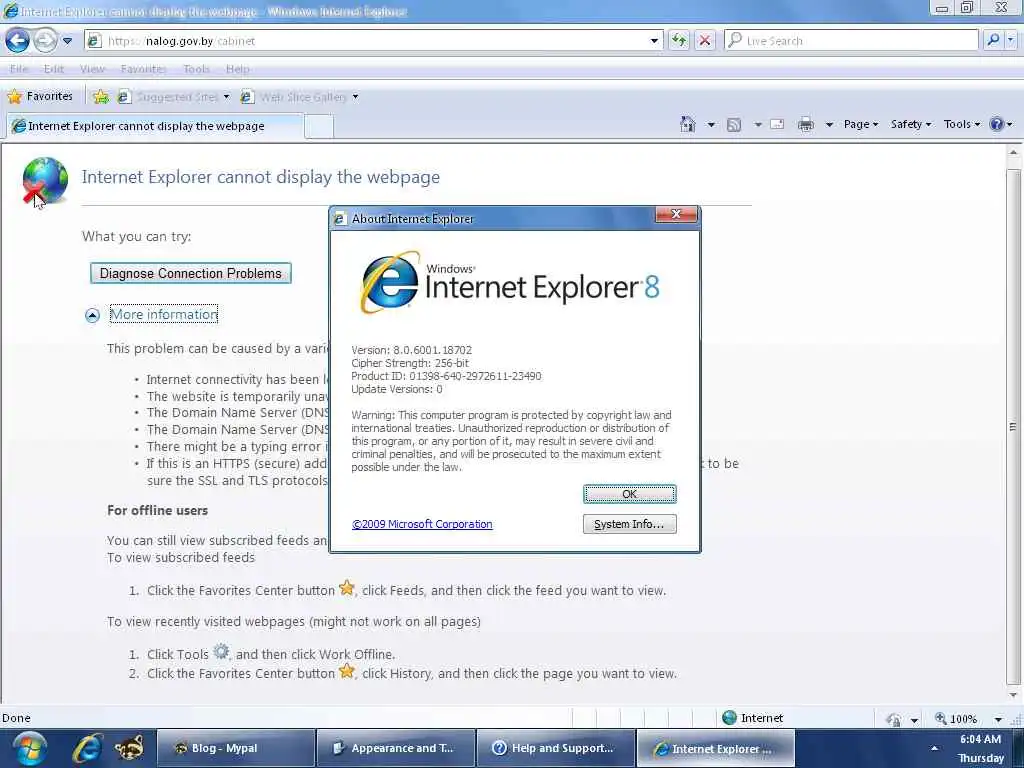This screenshot has height=768, width=1024.
Task: Open the Tools menu in menu bar
Action: pyautogui.click(x=197, y=69)
